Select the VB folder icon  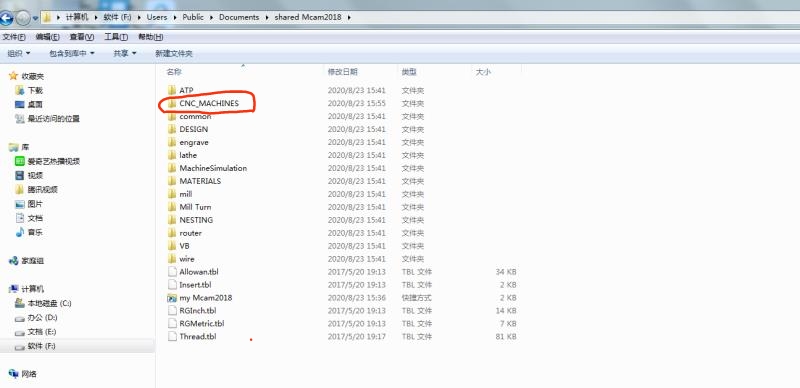[172, 246]
